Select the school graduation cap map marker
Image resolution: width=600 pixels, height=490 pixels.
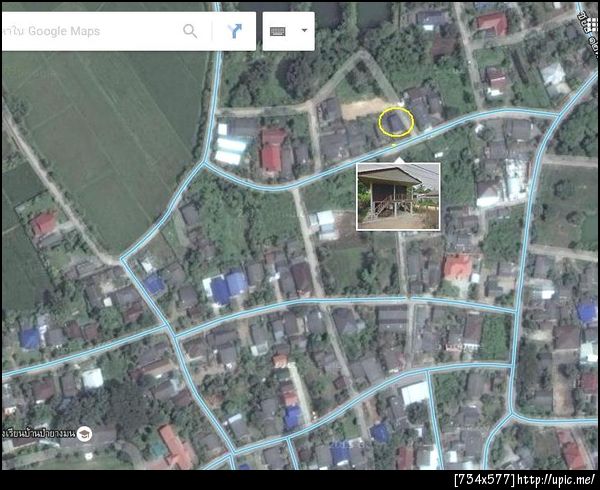[x=84, y=434]
